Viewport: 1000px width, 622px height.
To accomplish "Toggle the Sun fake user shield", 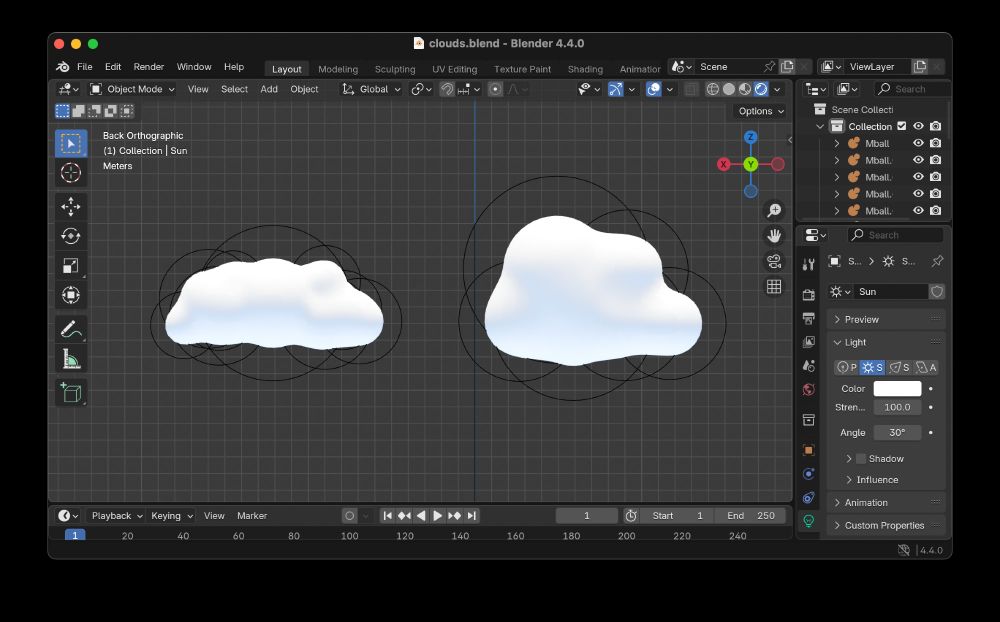I will tap(937, 292).
